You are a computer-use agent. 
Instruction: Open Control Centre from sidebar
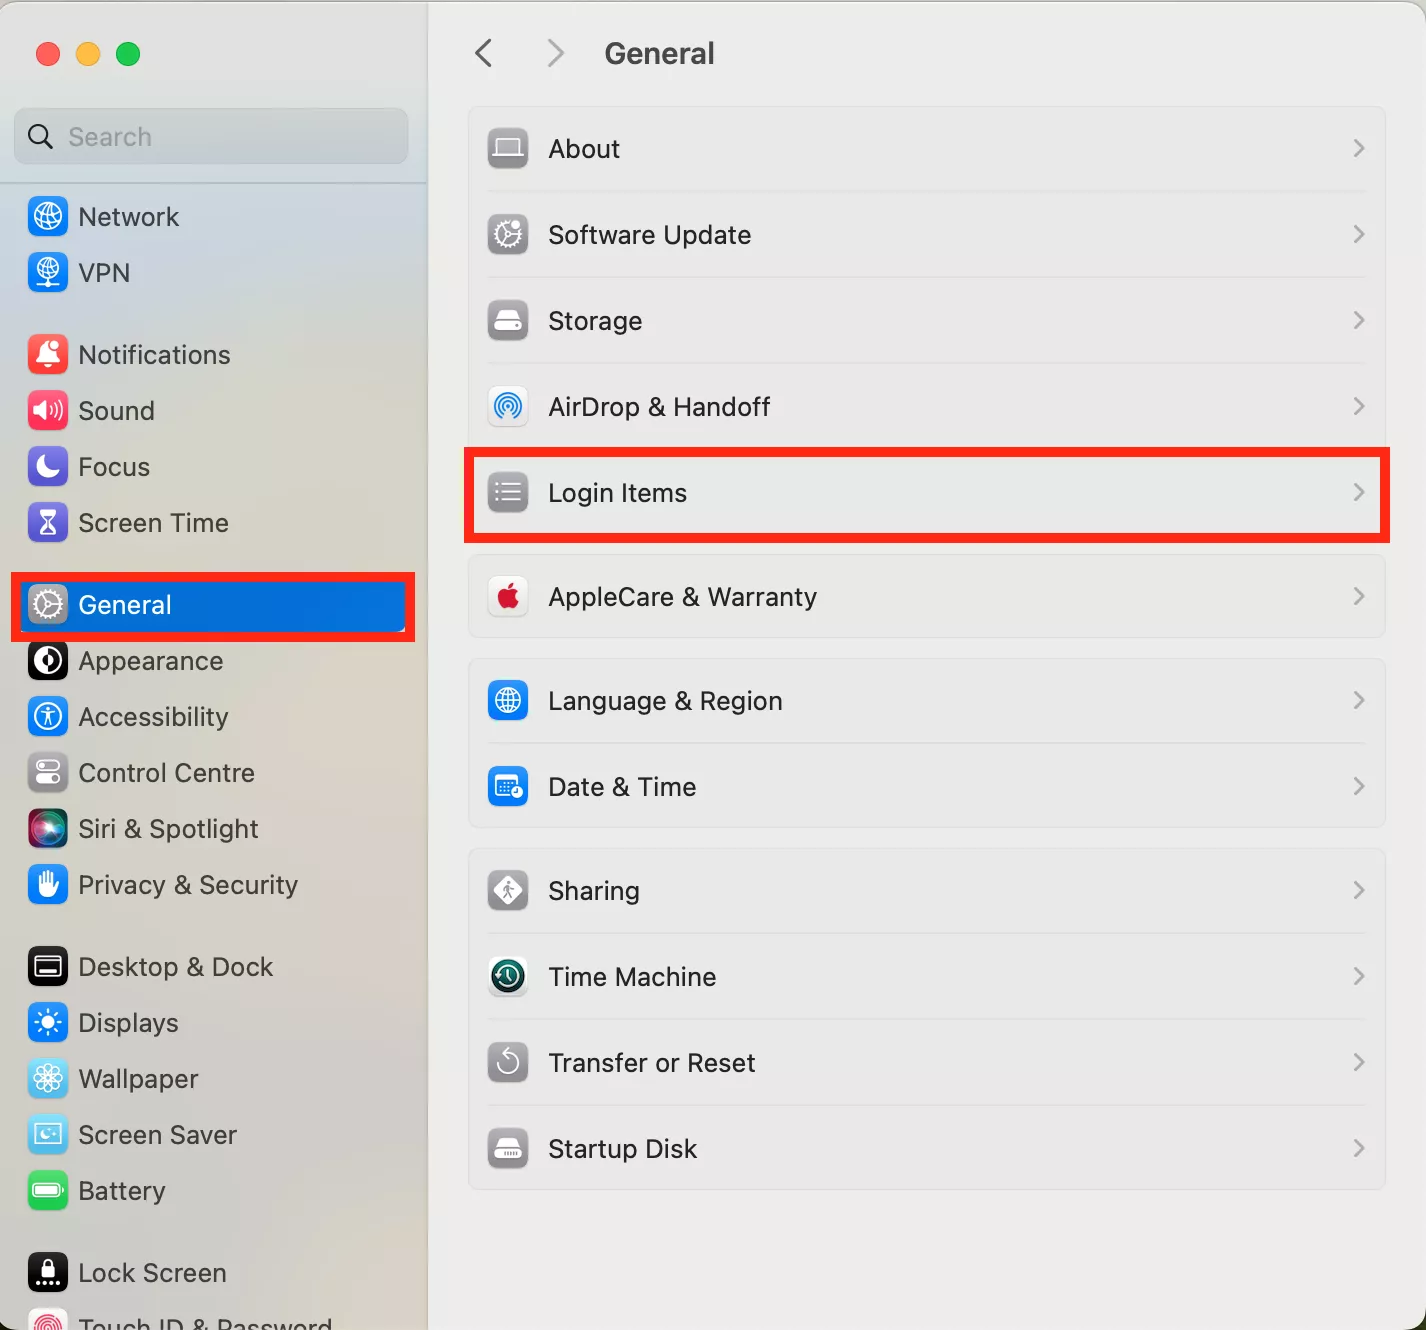point(166,773)
